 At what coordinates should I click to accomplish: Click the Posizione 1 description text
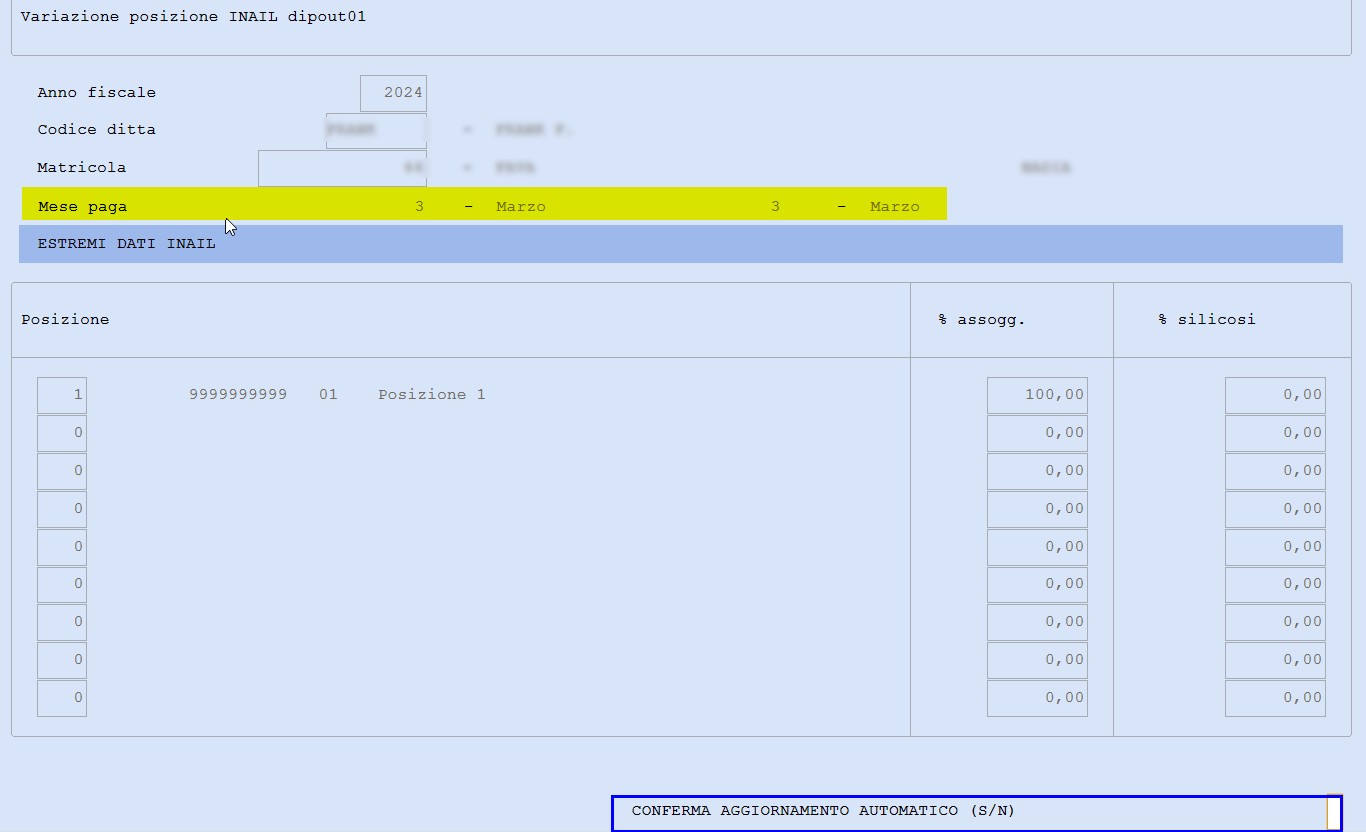432,395
